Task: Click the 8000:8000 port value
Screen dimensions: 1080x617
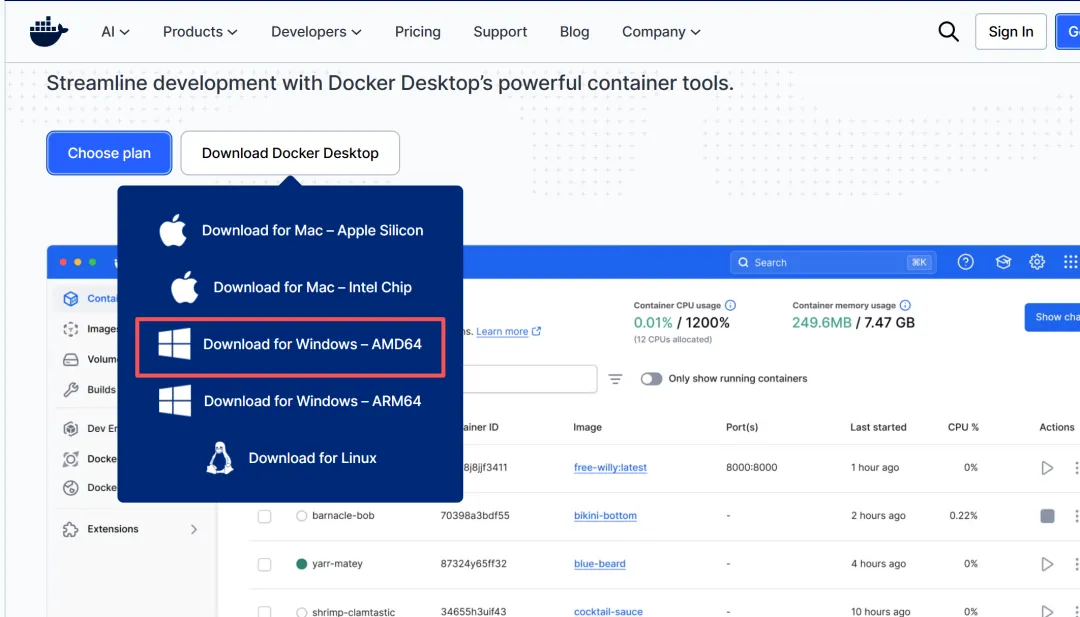Action: [751, 468]
